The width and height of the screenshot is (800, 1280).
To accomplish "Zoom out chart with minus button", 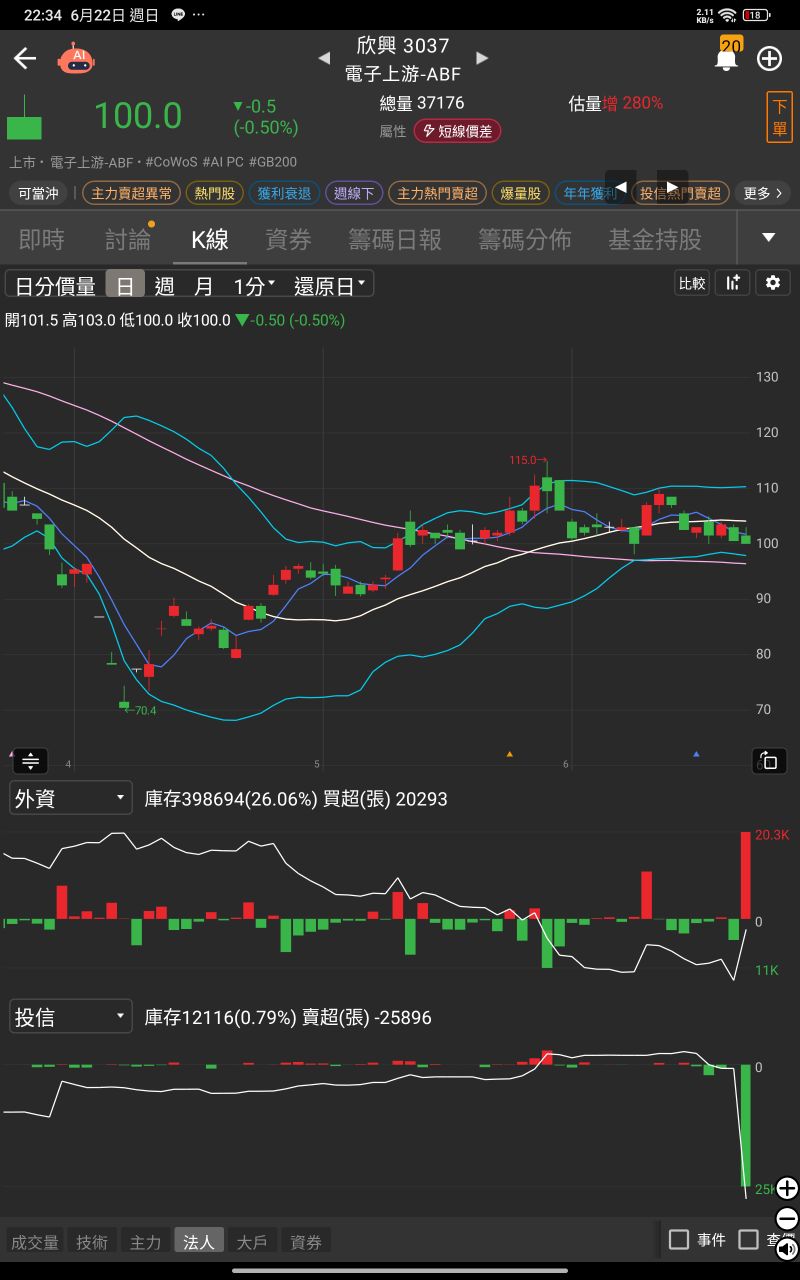I will pos(787,1219).
